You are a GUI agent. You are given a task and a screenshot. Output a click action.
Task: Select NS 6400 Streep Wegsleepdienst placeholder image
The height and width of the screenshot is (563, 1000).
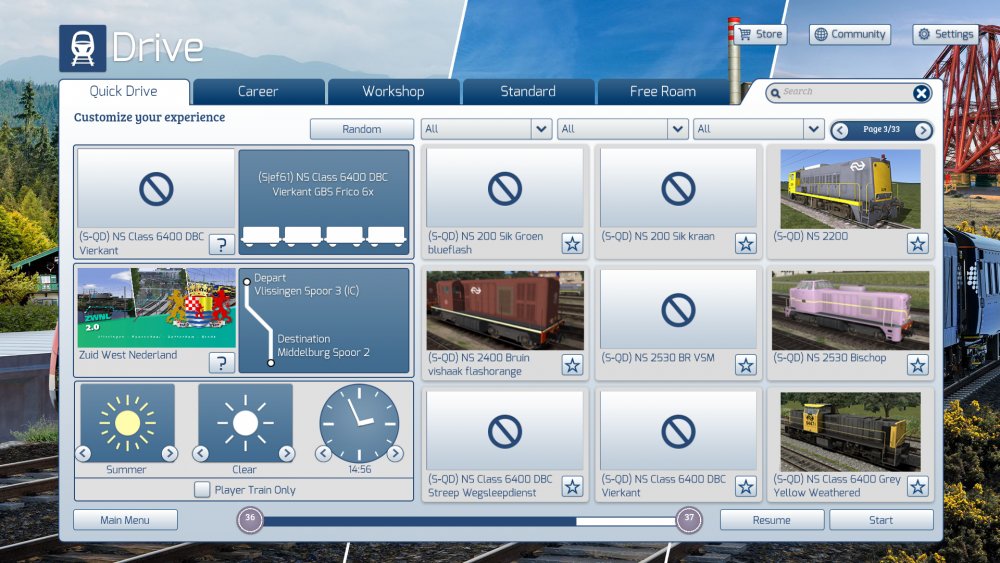[x=505, y=432]
